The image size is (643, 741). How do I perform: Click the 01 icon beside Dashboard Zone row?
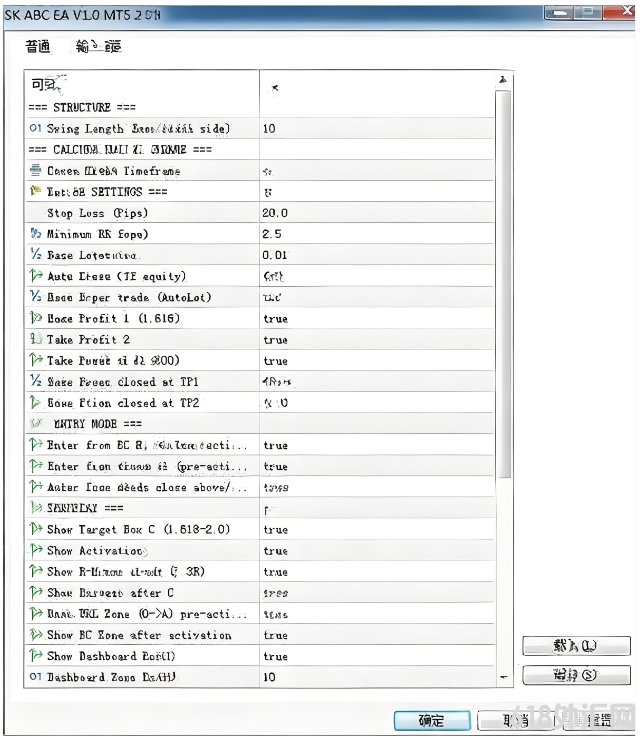[x=35, y=676]
